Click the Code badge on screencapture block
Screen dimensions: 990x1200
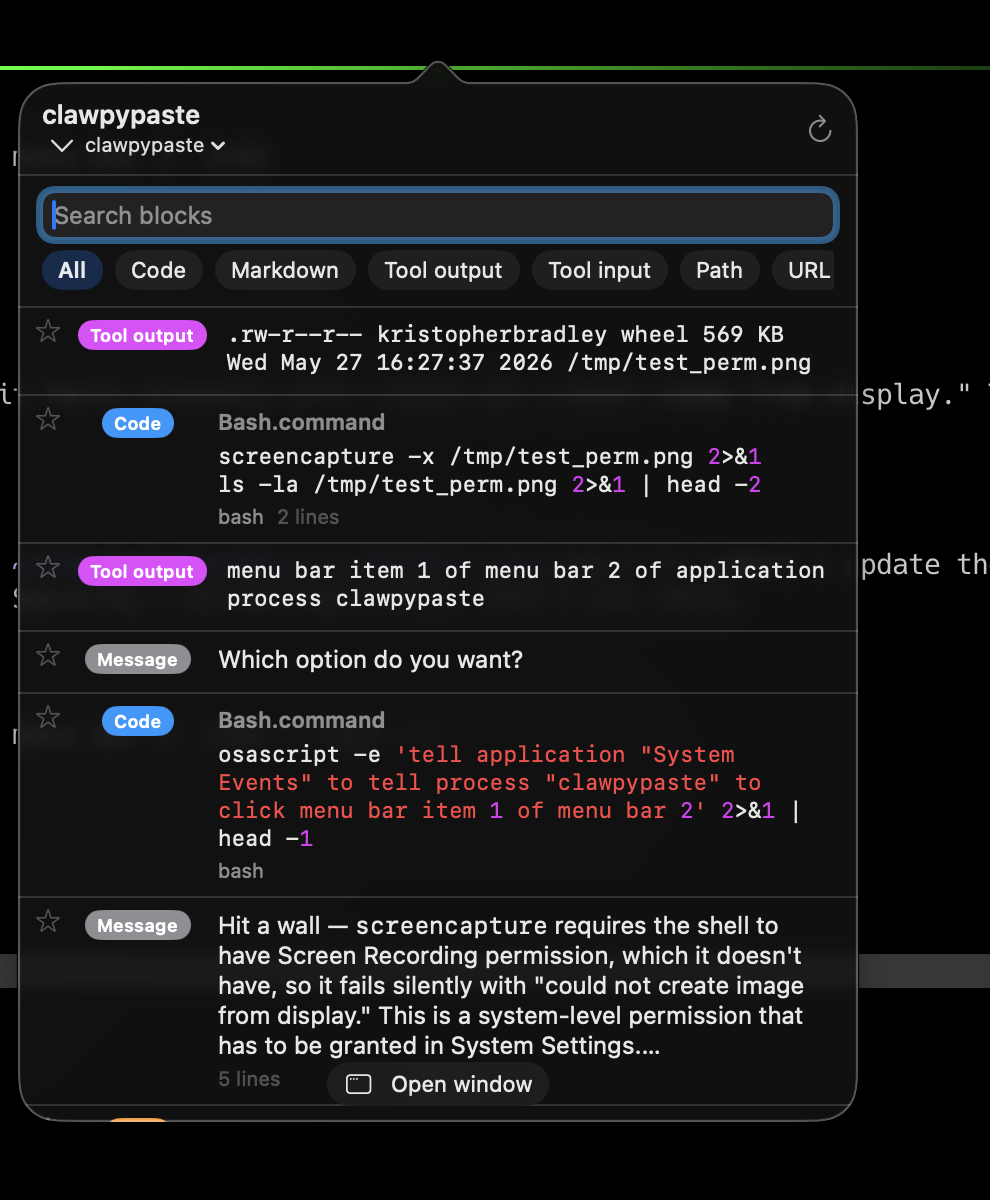138,423
